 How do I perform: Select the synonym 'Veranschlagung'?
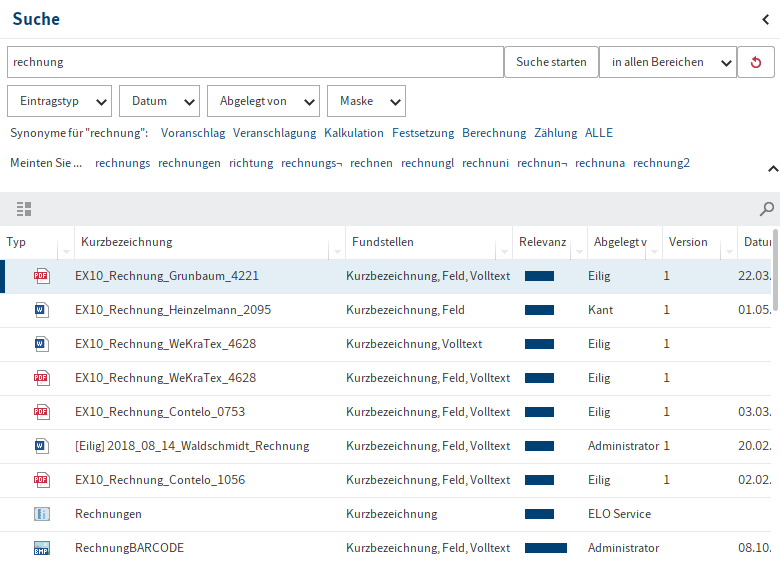[275, 133]
